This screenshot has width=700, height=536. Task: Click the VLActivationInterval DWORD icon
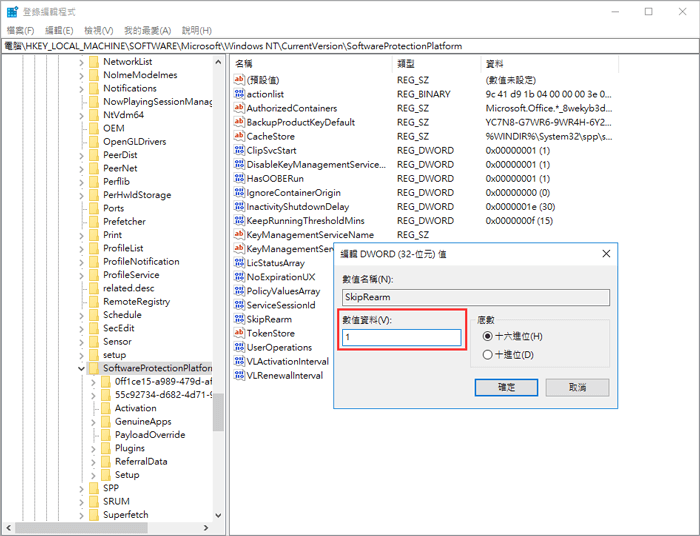pos(239,361)
